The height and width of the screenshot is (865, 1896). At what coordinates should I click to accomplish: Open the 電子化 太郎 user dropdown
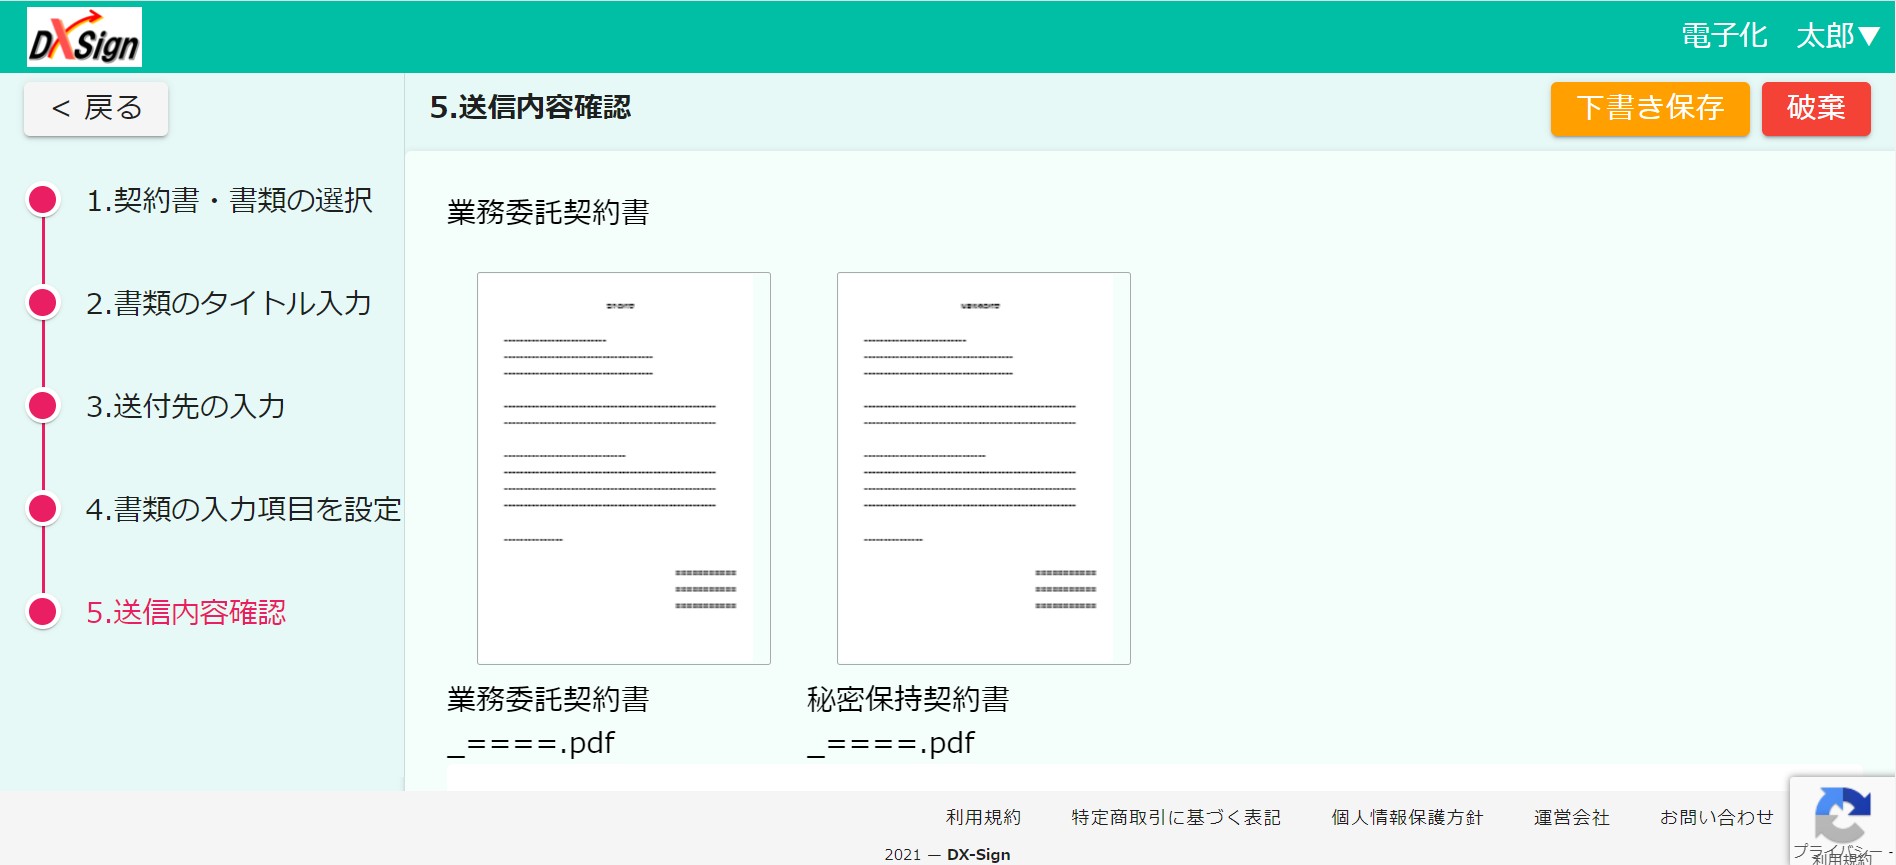point(1779,36)
